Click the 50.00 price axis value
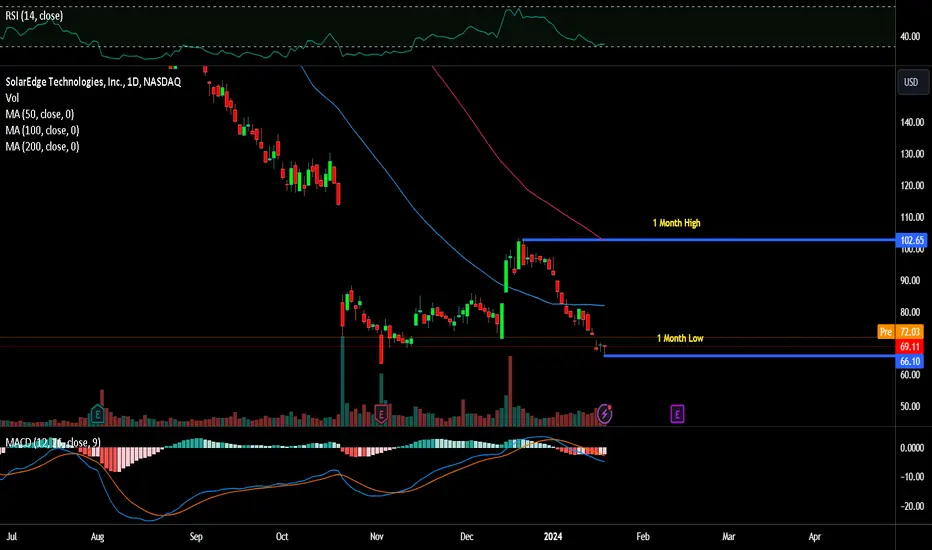 (910, 406)
